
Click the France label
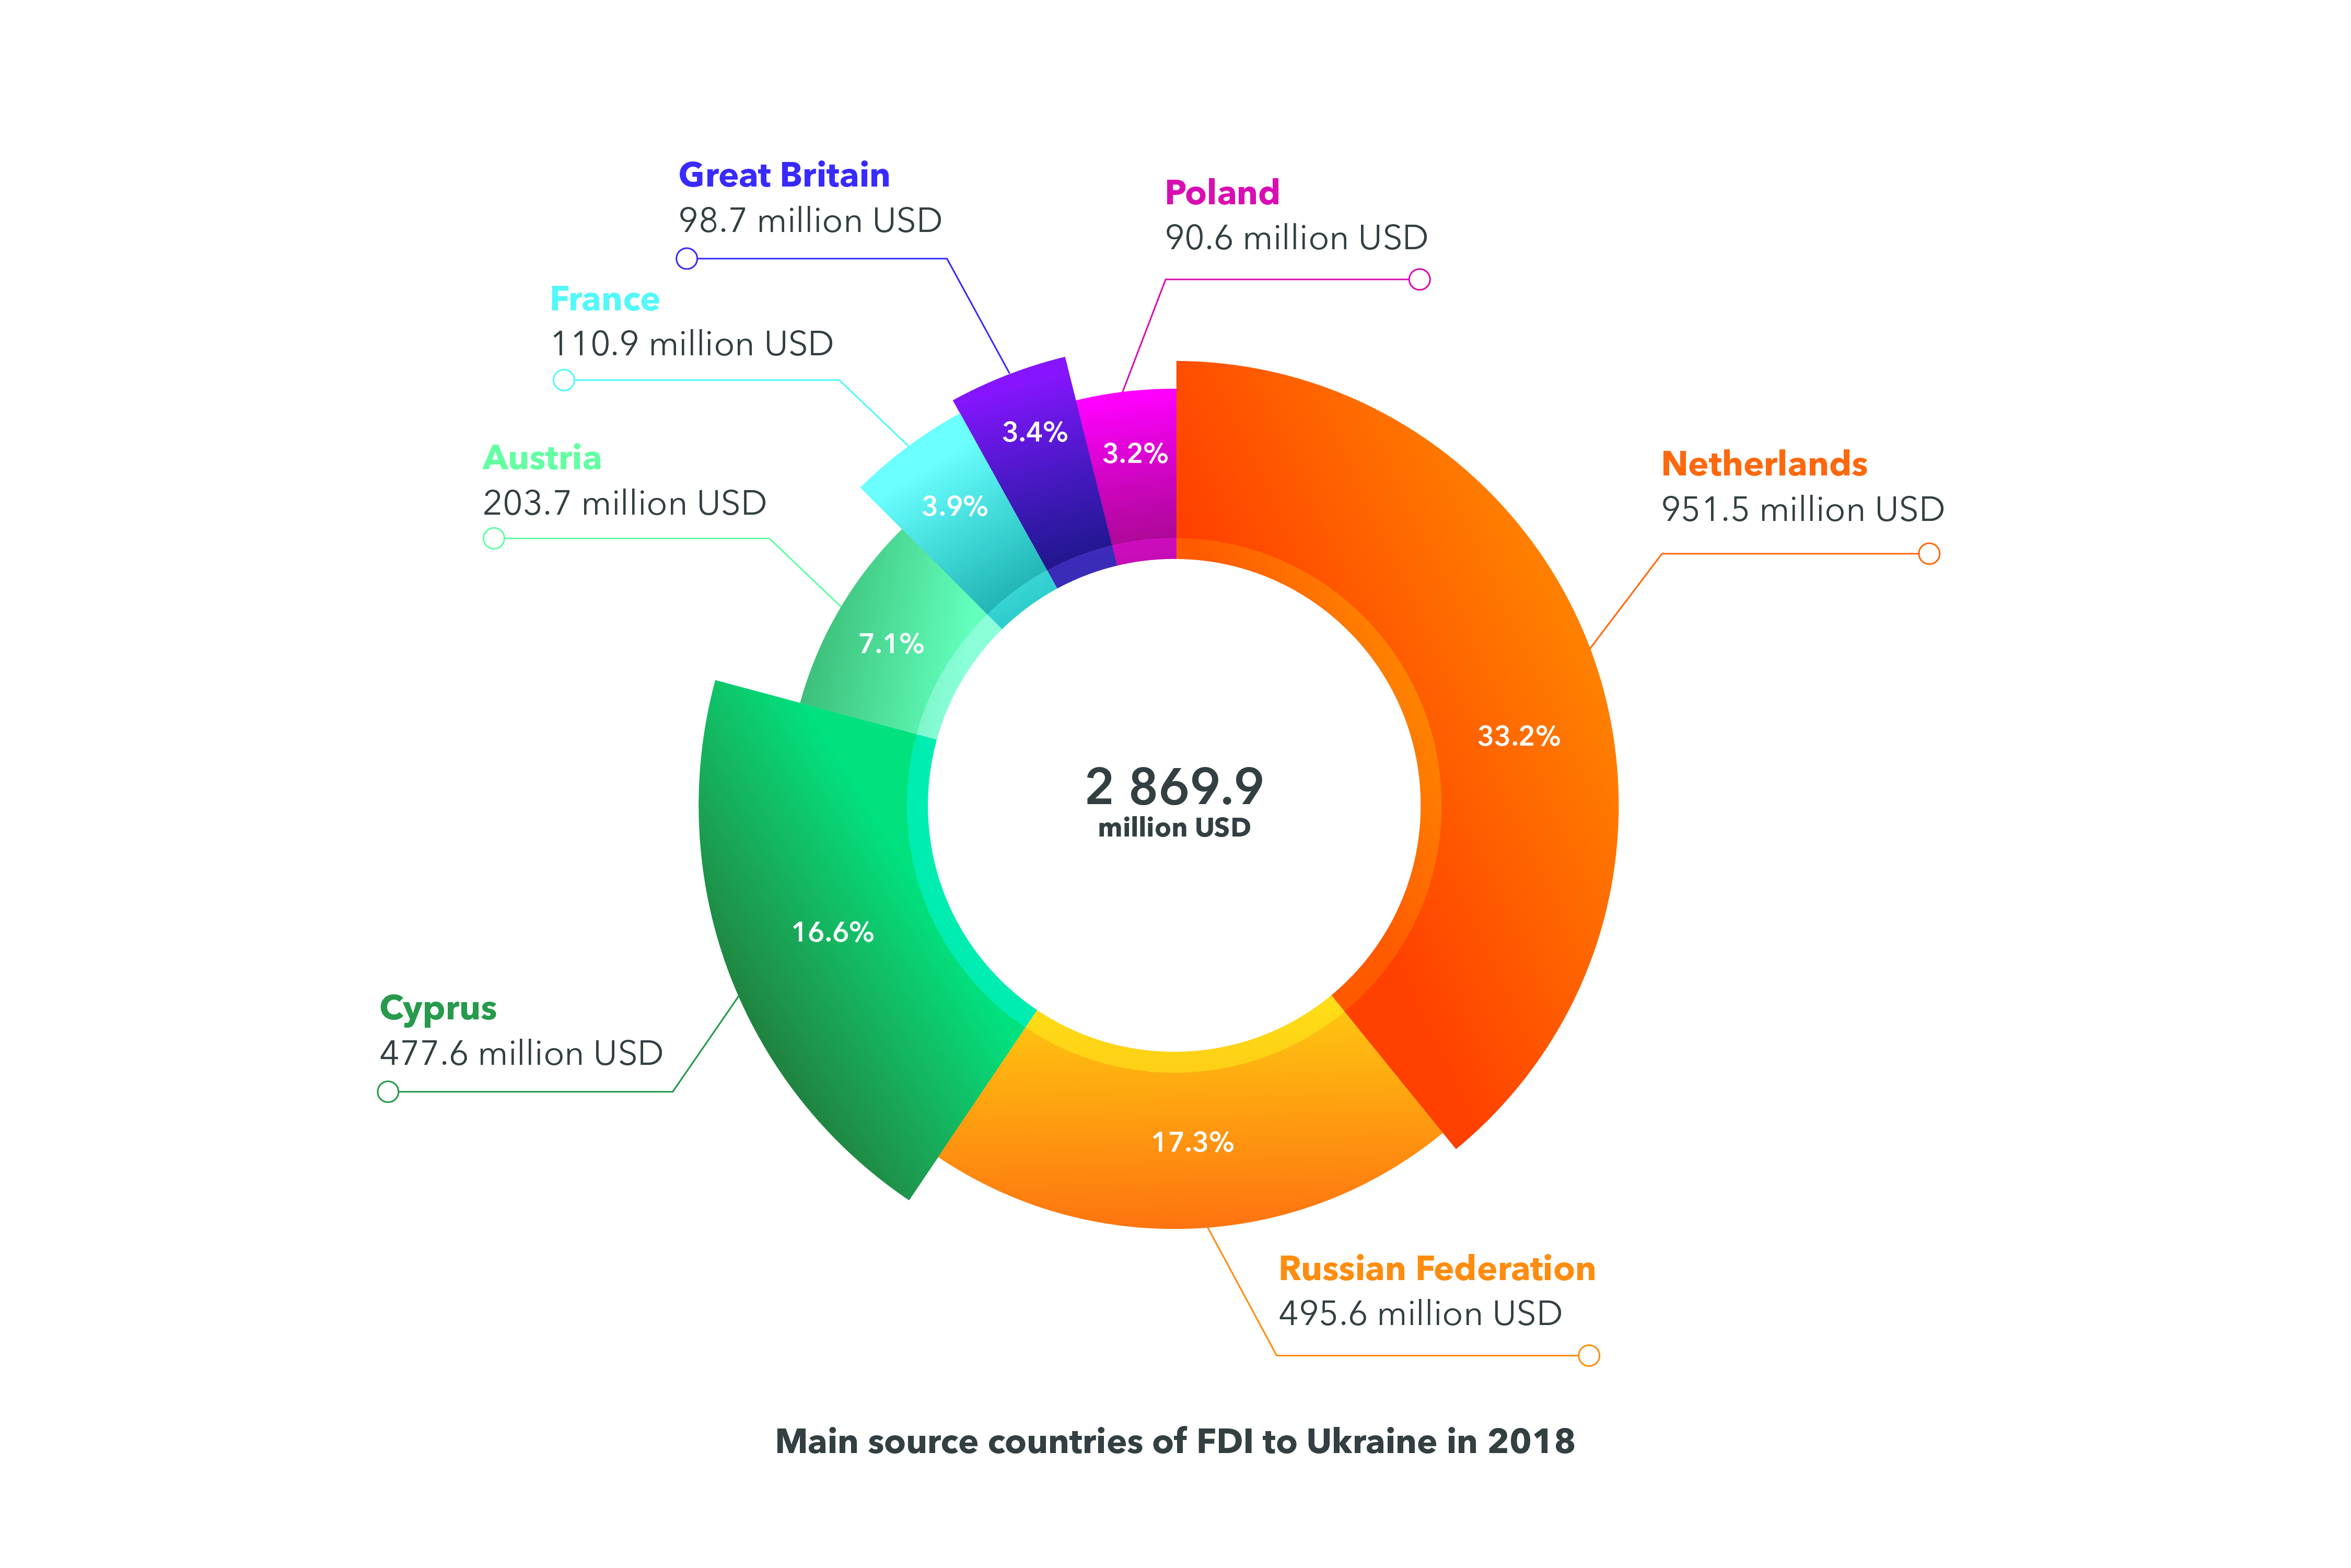[605, 299]
